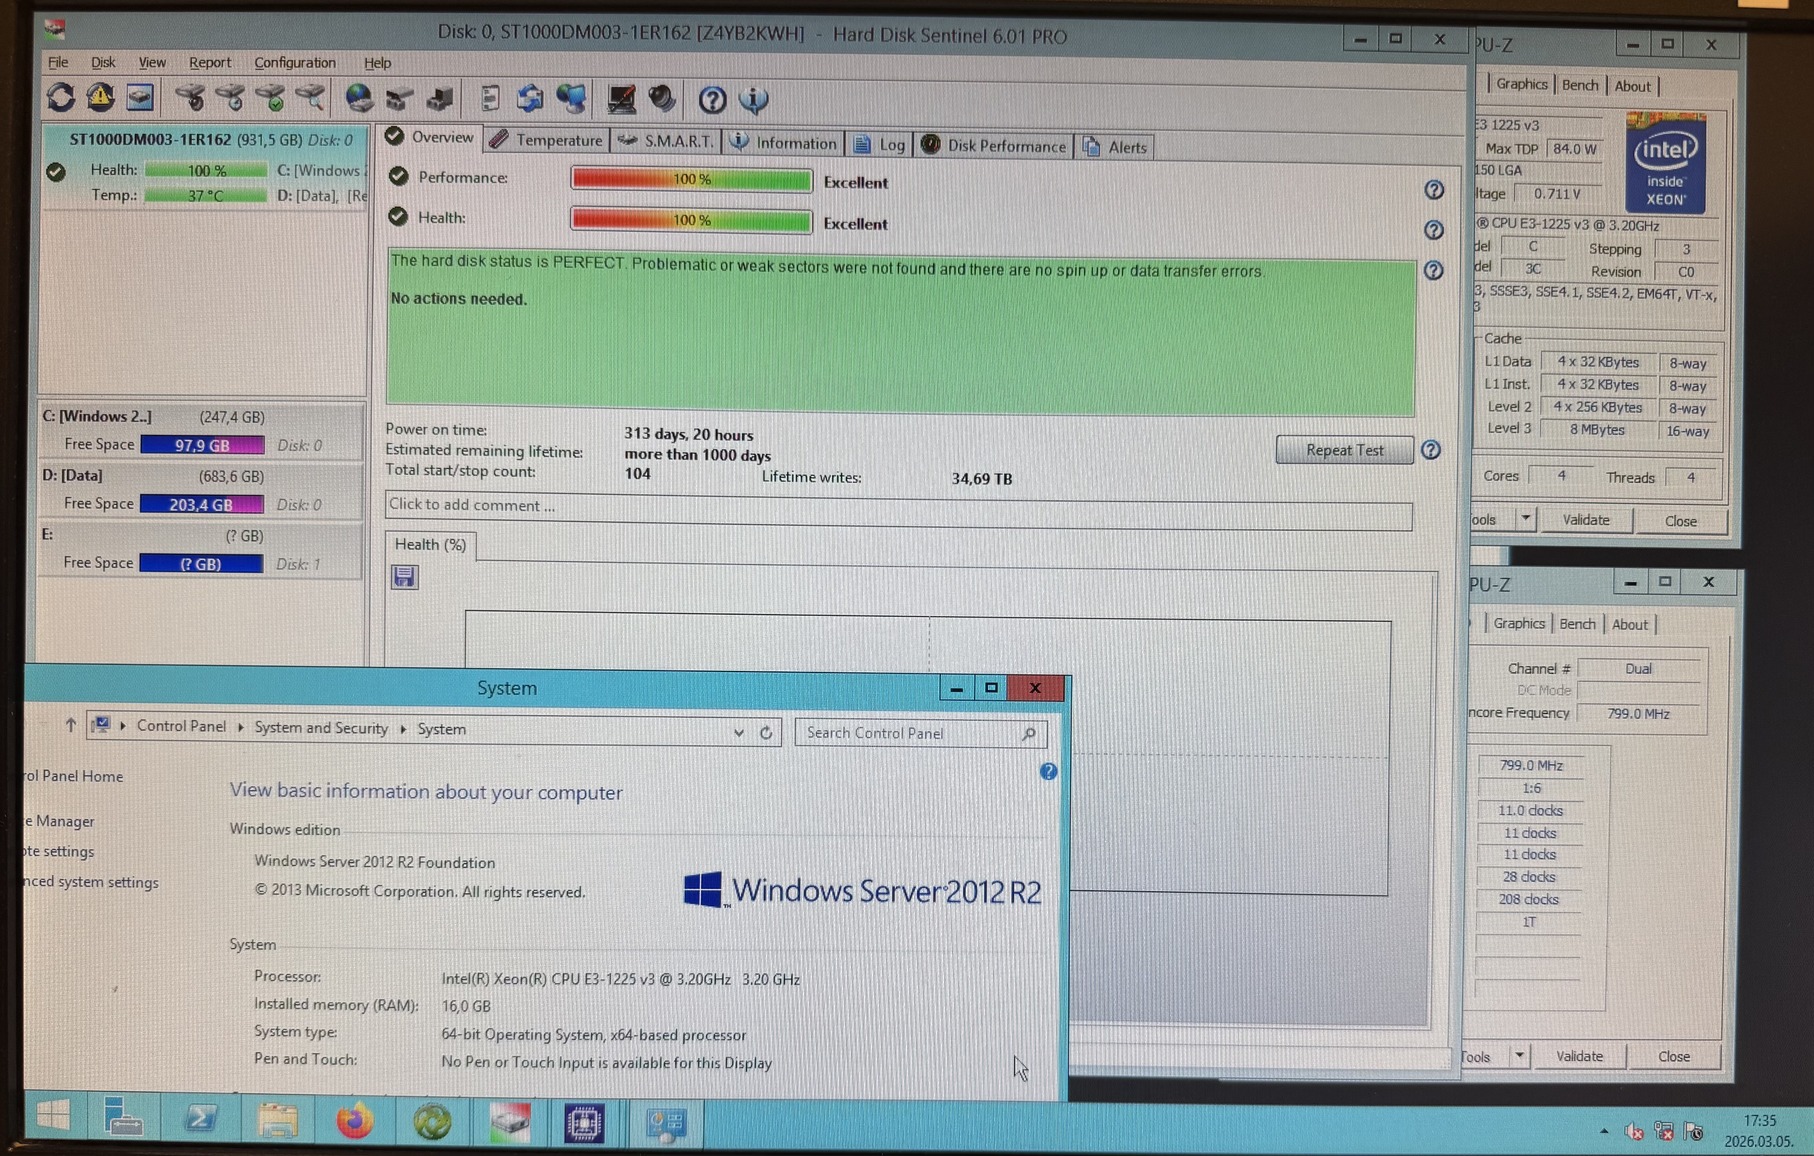Open the Configuration menu
This screenshot has width=1814, height=1156.
295,62
